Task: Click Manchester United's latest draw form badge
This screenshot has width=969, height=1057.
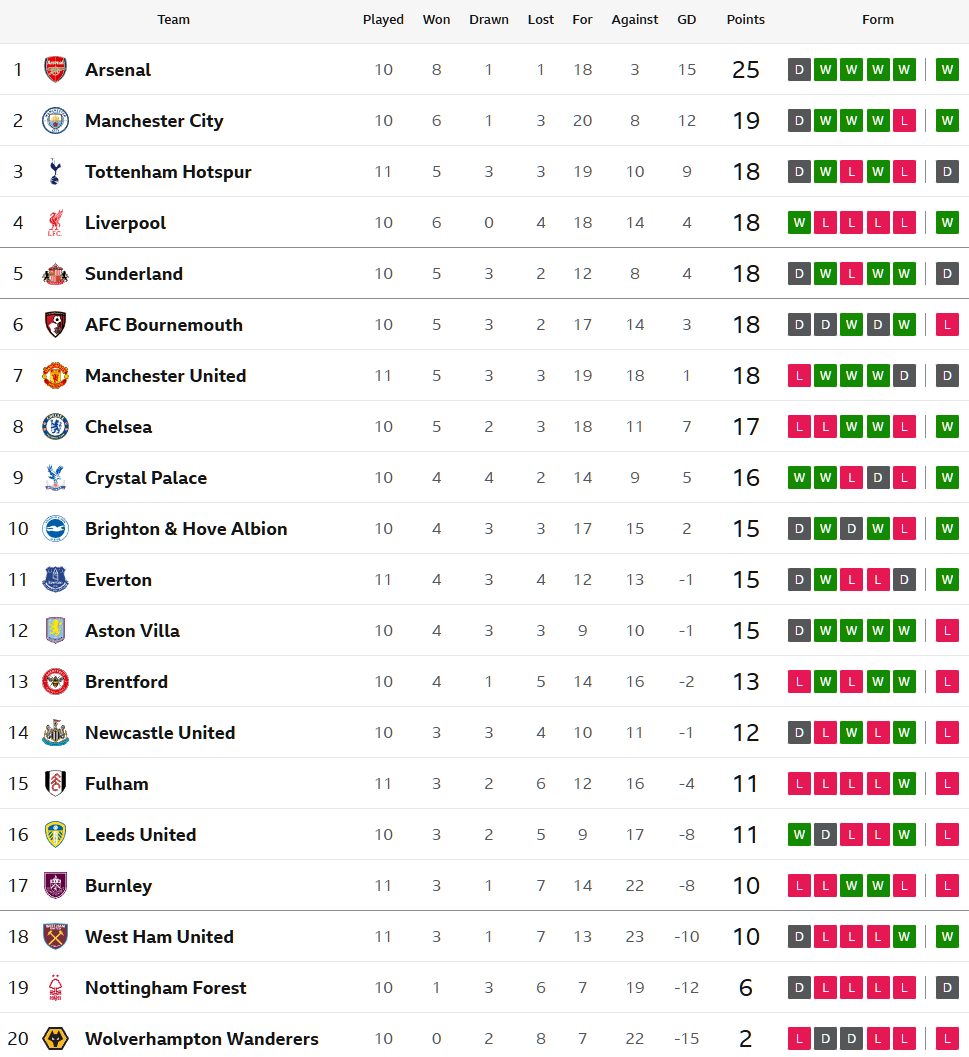Action: pos(947,376)
